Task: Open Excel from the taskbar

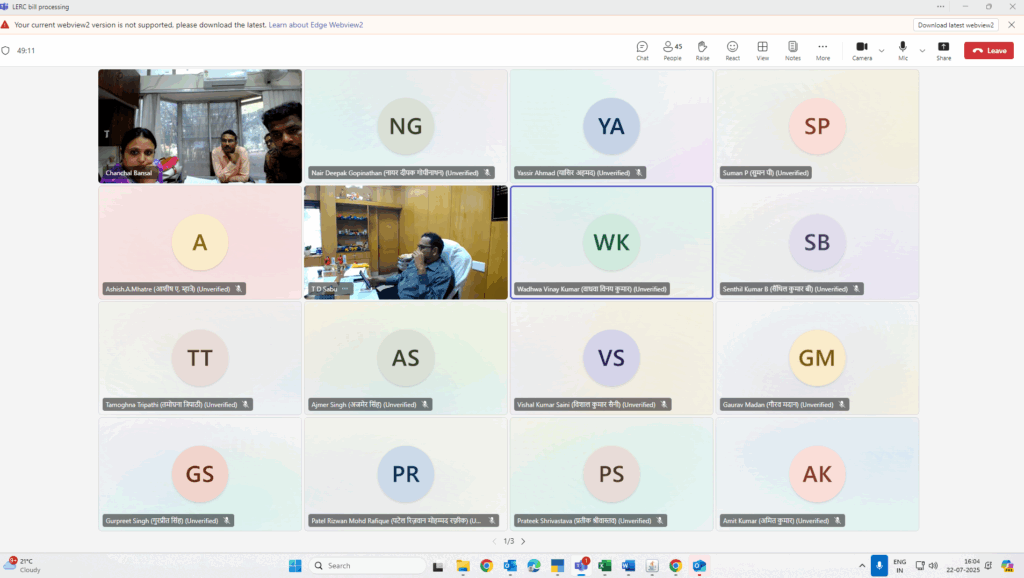Action: [x=605, y=566]
